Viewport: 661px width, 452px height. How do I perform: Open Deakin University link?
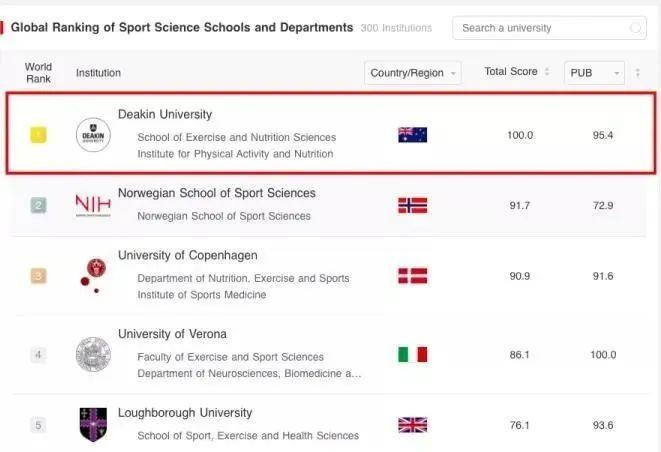click(165, 114)
